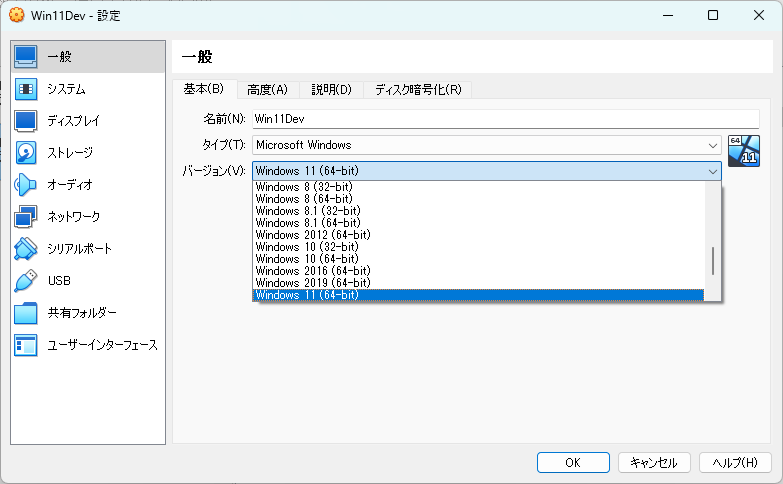Open the オーディオ settings category label
Screen dimensions: 783x484
[x=70, y=185]
